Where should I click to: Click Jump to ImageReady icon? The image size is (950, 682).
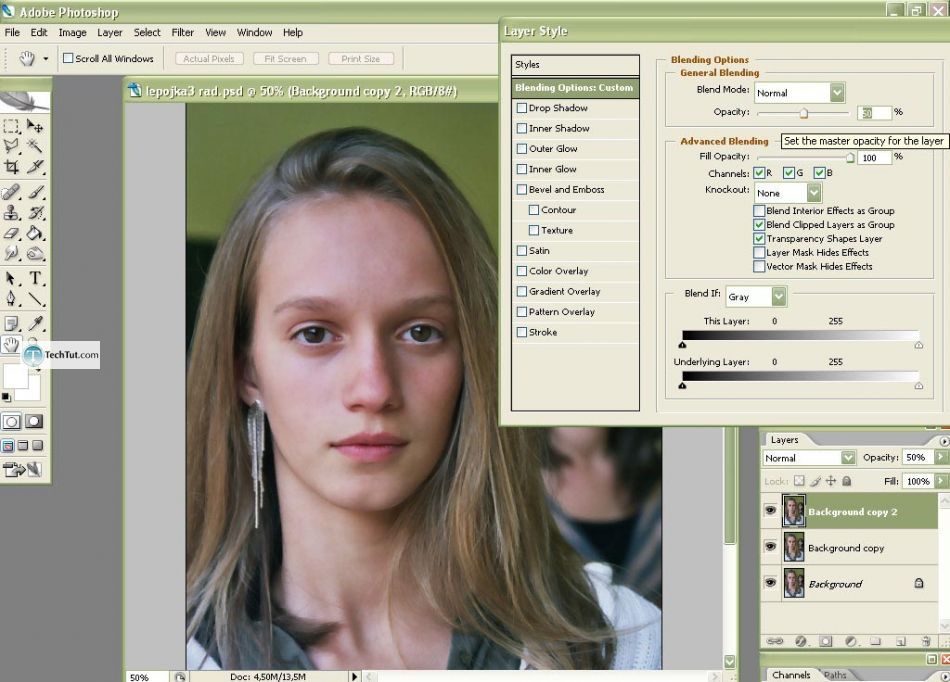(x=22, y=469)
